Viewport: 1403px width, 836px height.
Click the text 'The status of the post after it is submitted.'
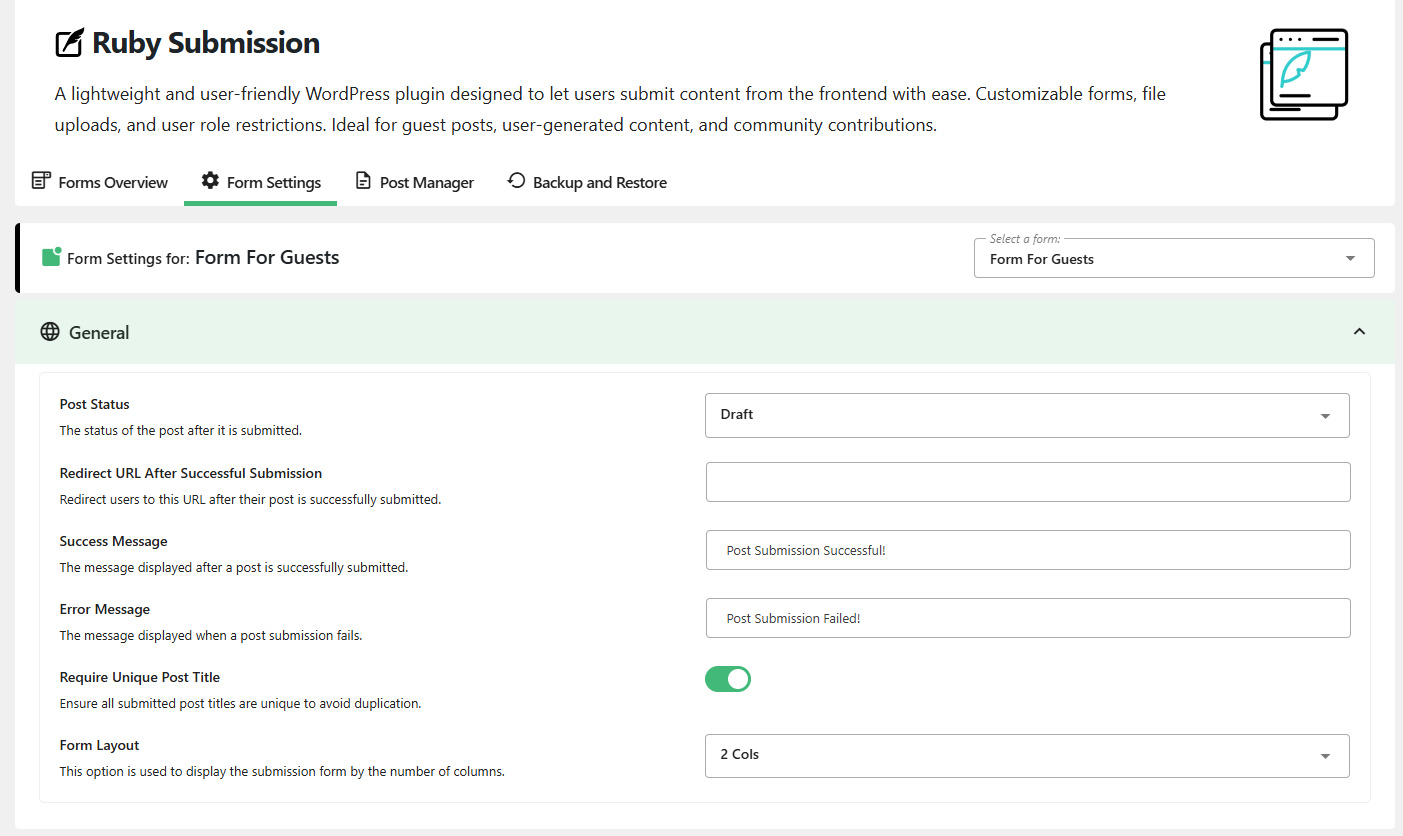click(x=181, y=431)
